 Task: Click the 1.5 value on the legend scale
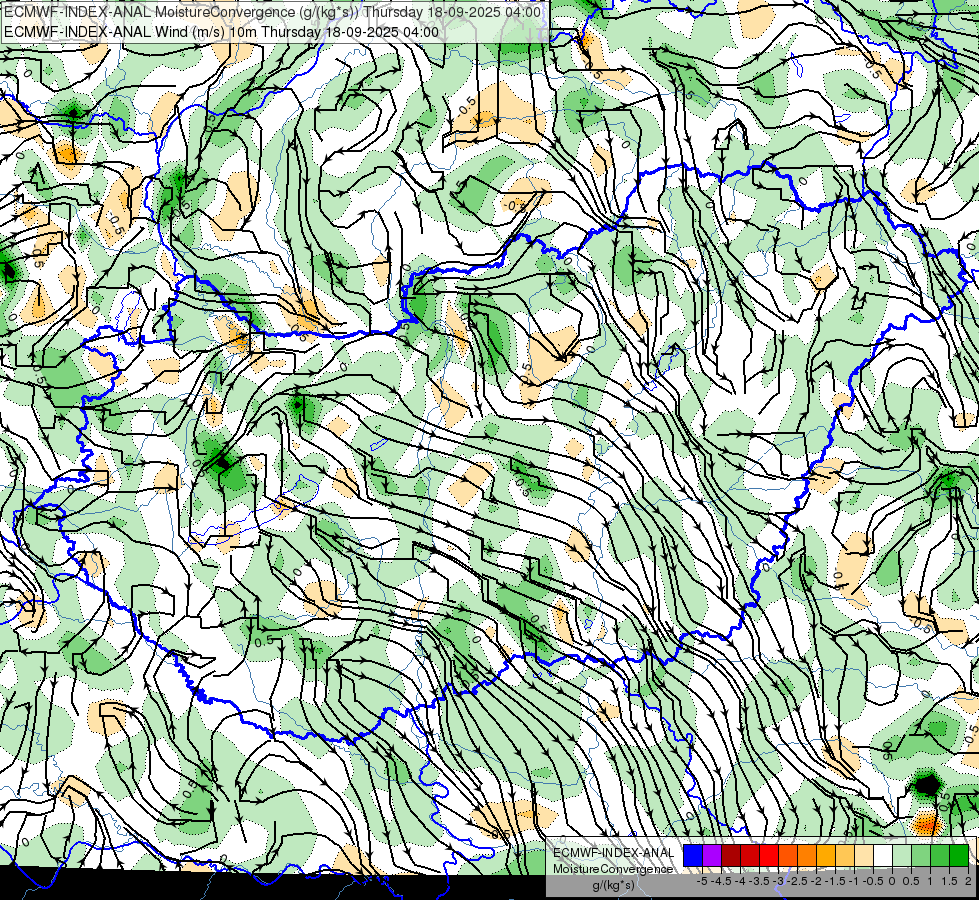(x=949, y=881)
